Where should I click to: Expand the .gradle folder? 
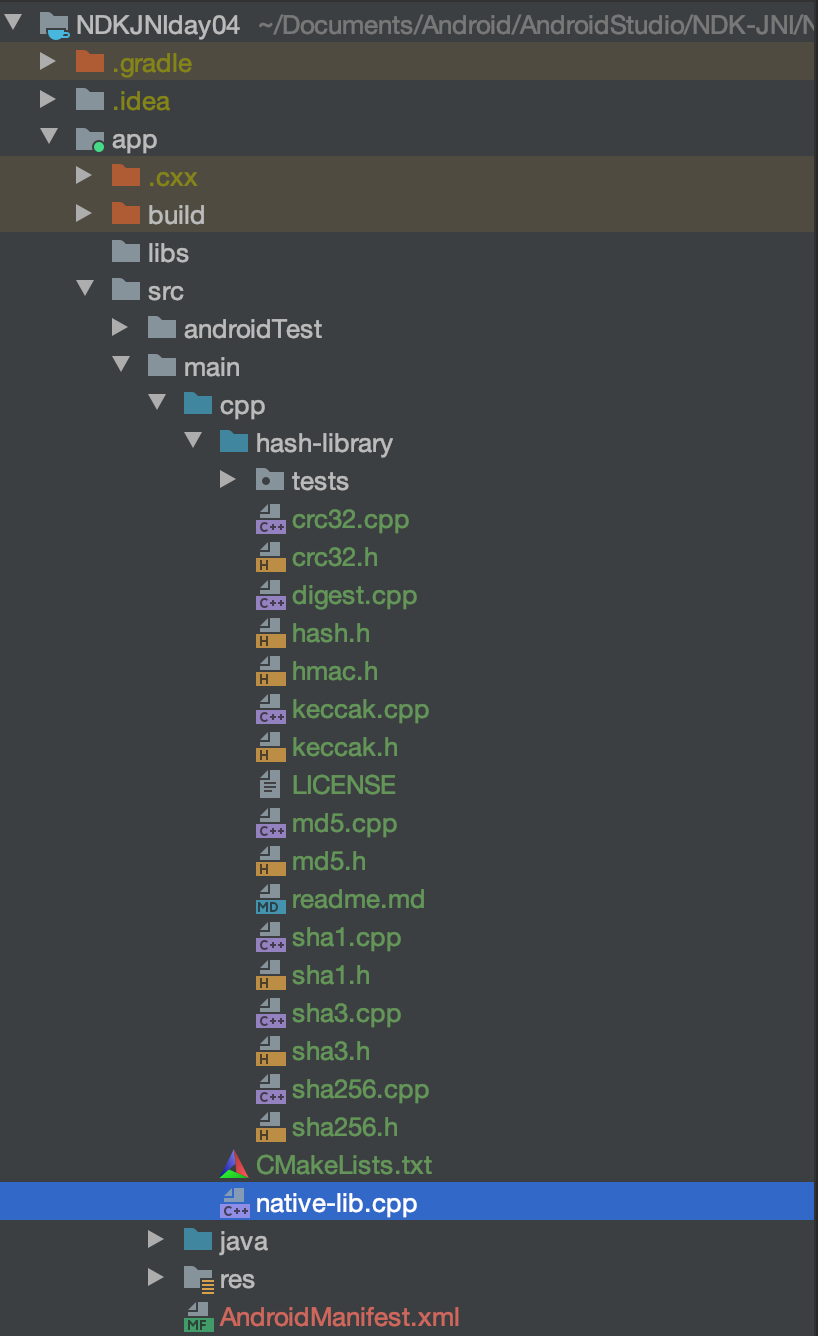pyautogui.click(x=49, y=62)
